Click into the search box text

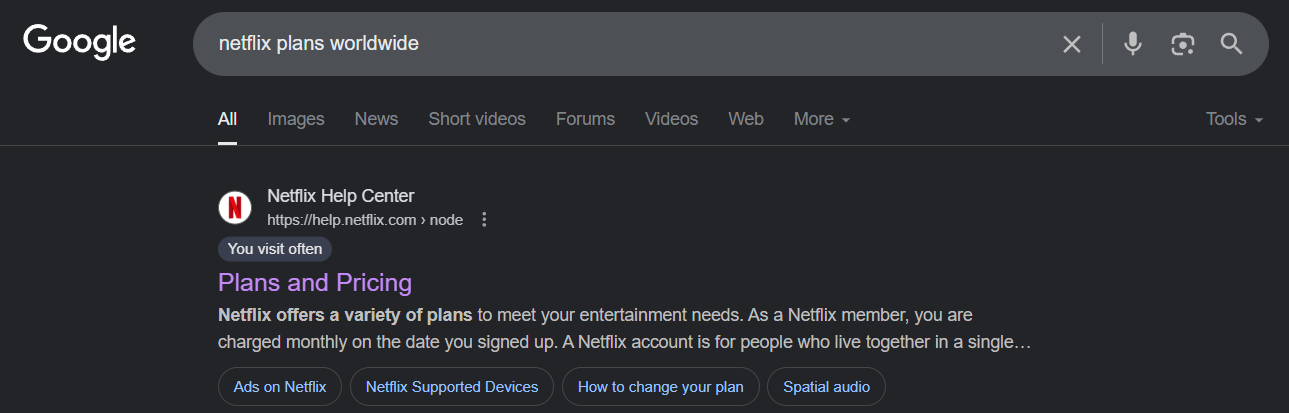[x=319, y=44]
